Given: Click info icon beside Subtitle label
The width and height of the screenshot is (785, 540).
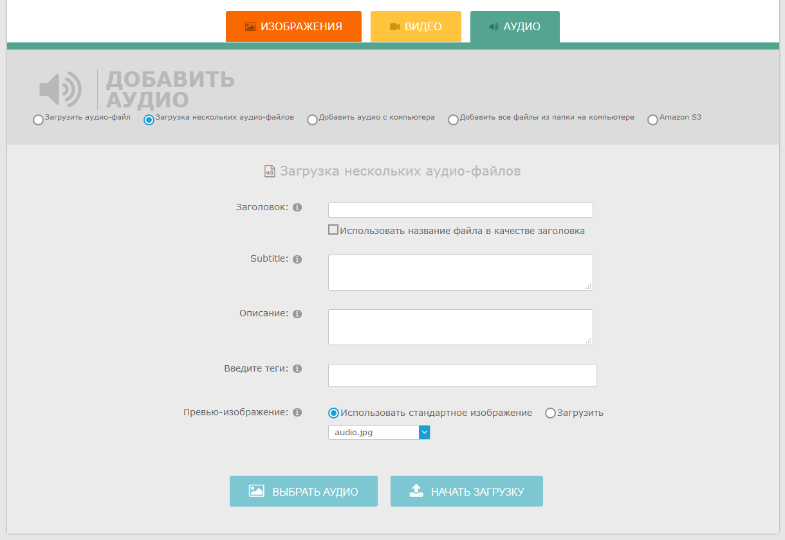Looking at the screenshot, I should (298, 259).
